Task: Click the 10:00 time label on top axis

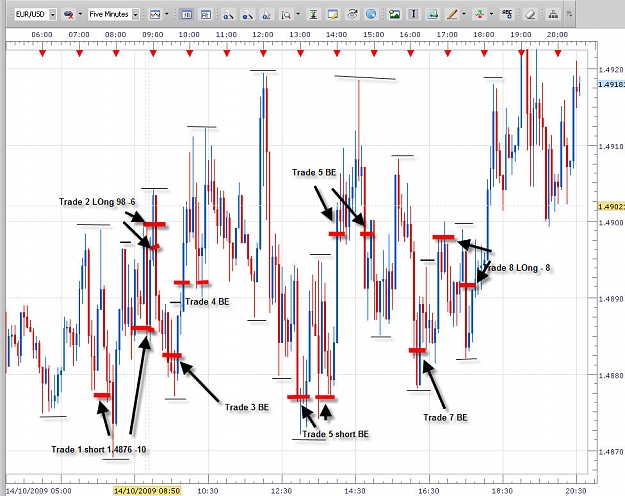Action: 189,35
